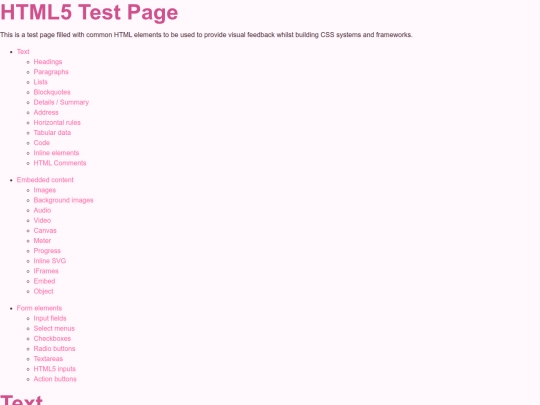540x405 pixels.
Task: Open the Textareas link
Action: click(x=48, y=359)
